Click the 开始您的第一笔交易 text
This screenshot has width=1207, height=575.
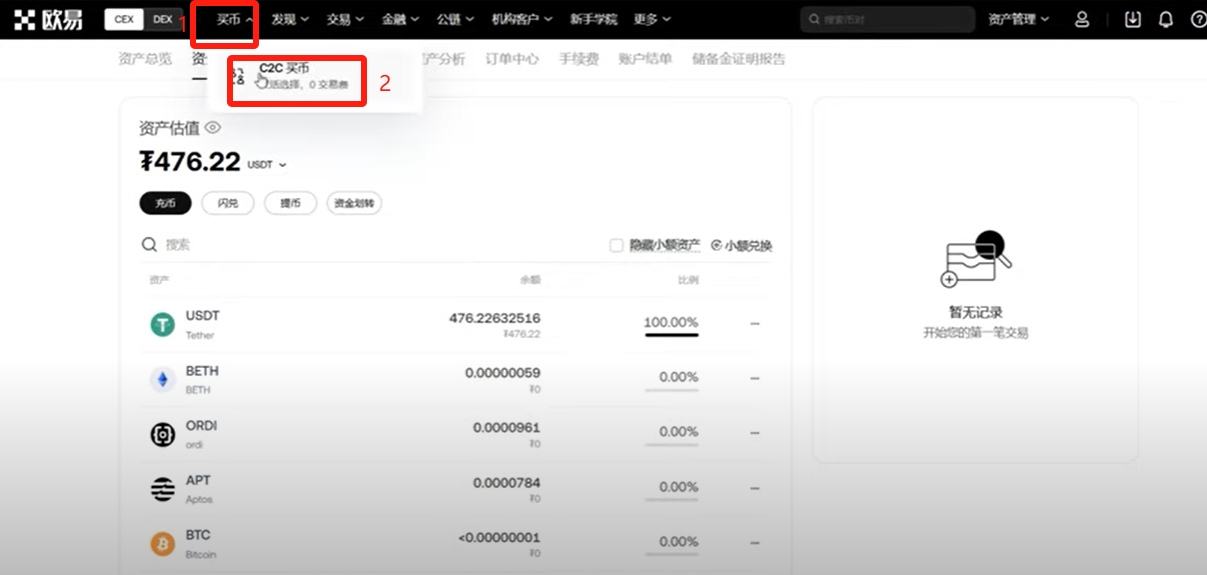pyautogui.click(x=975, y=333)
